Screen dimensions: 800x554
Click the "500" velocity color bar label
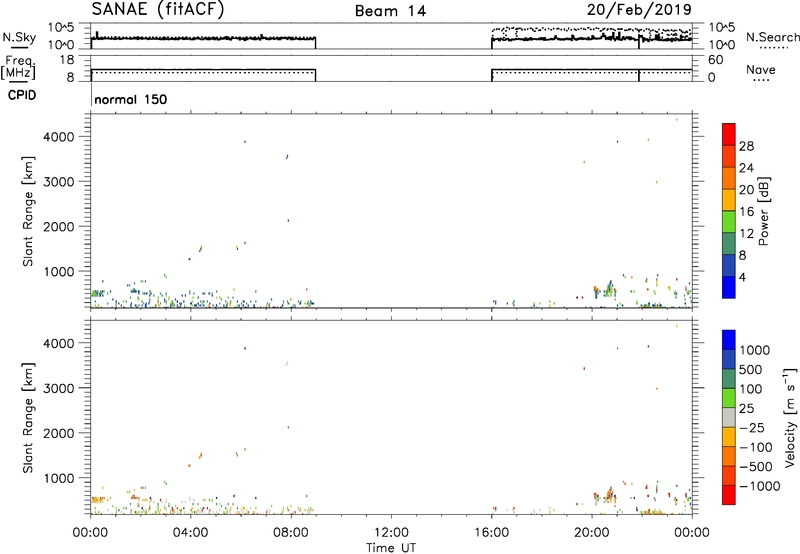753,369
